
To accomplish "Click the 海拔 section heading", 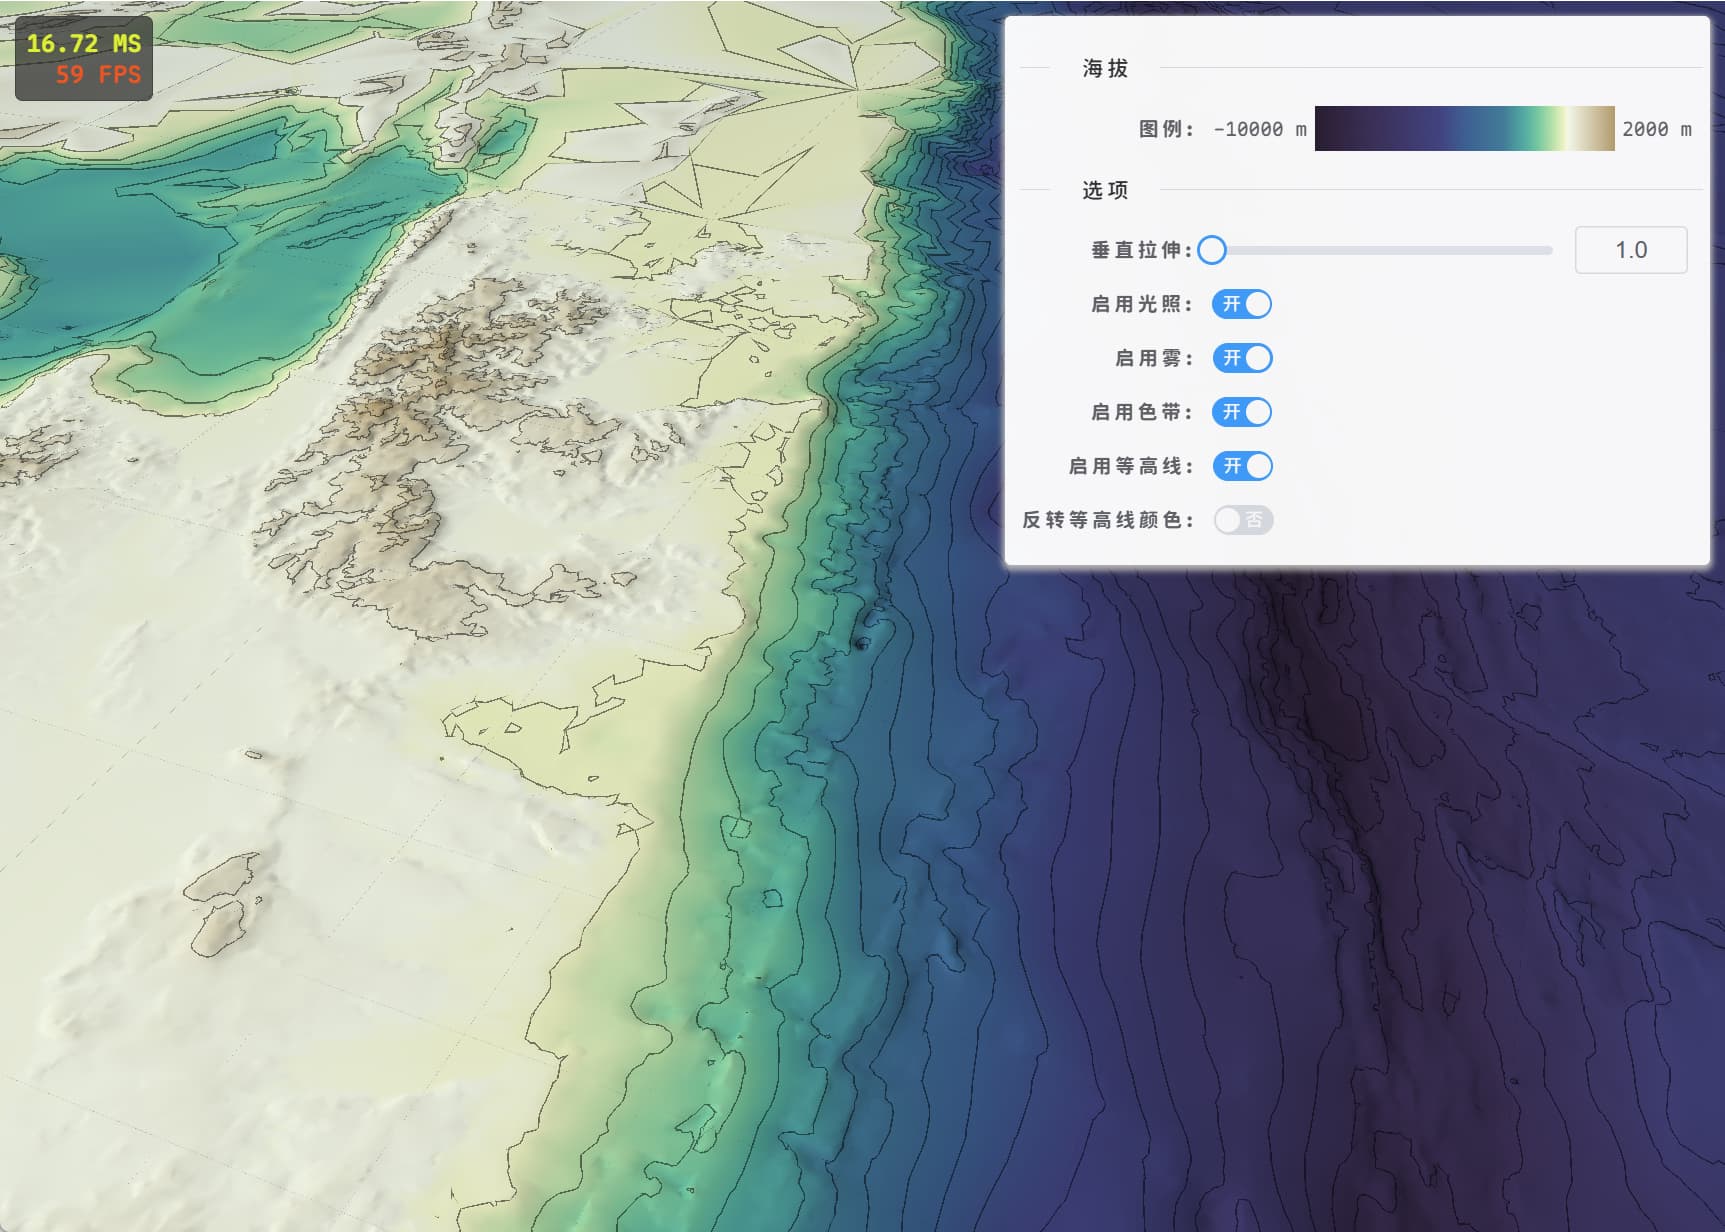I will tap(1105, 68).
